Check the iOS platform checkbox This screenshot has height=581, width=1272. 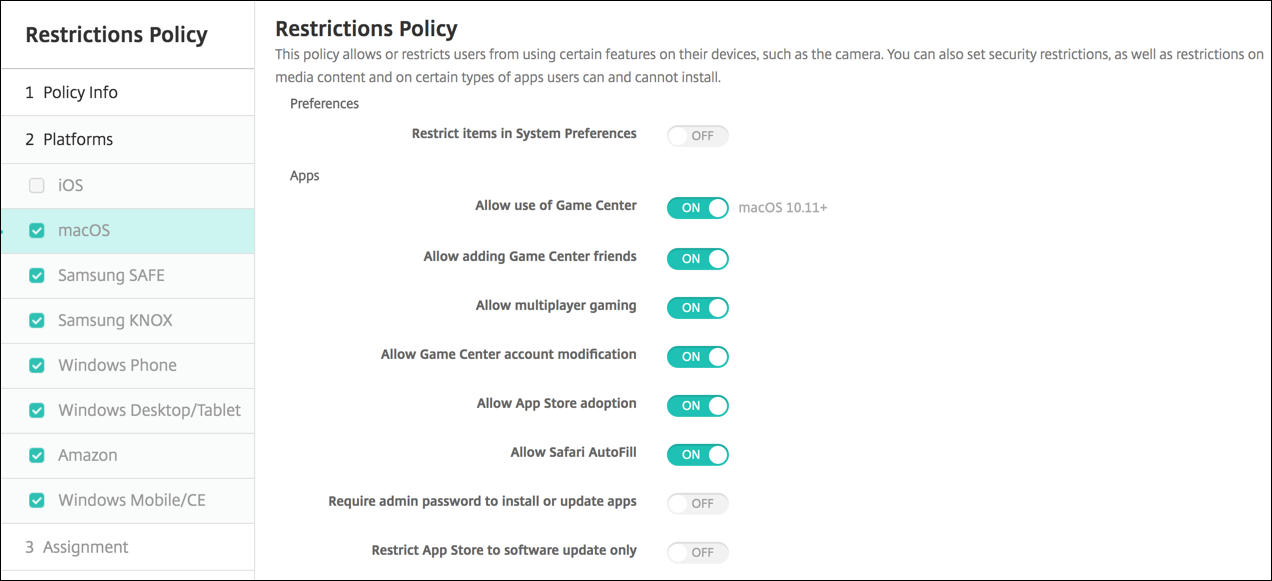(x=37, y=186)
